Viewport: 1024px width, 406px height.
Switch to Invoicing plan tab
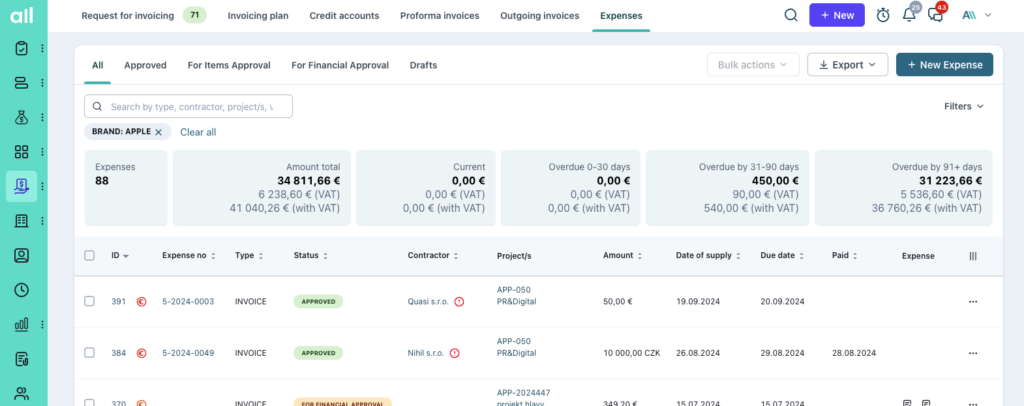pyautogui.click(x=258, y=16)
